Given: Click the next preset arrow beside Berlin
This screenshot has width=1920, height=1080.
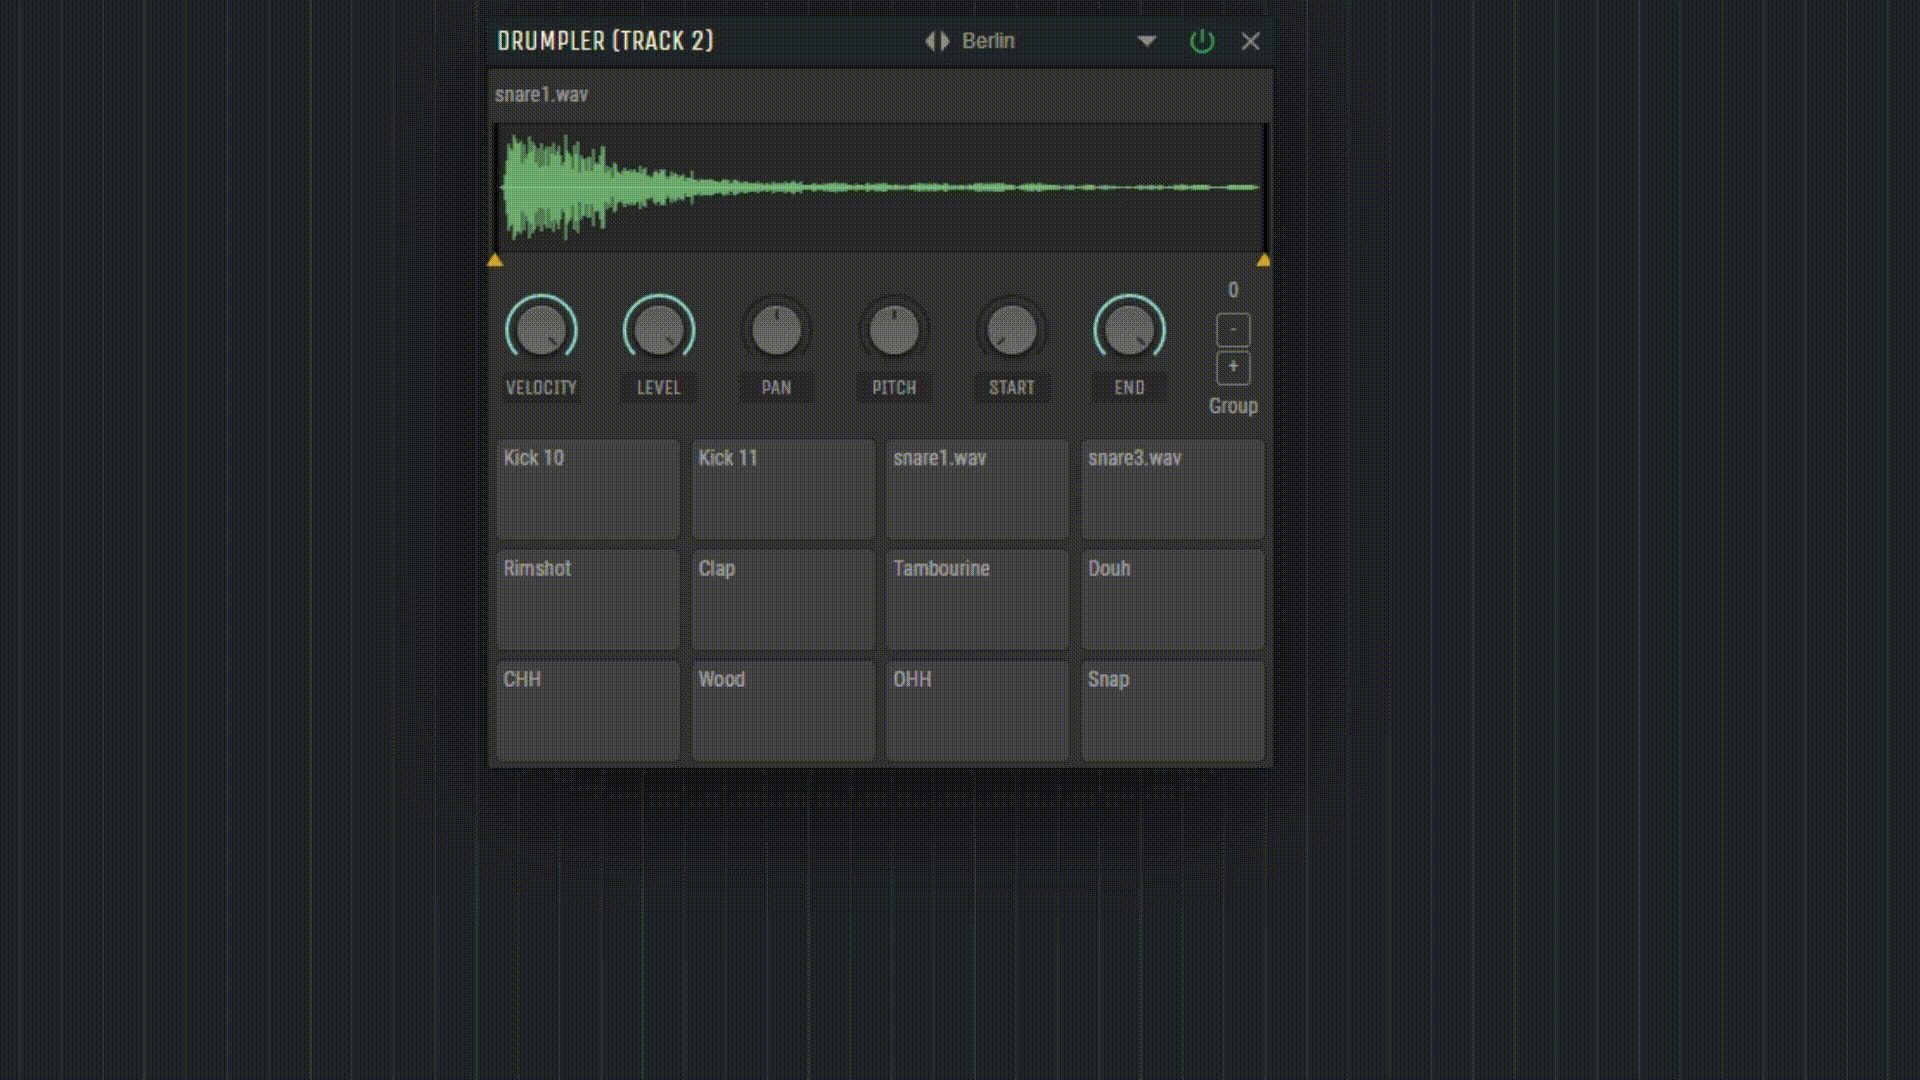Looking at the screenshot, I should 944,41.
